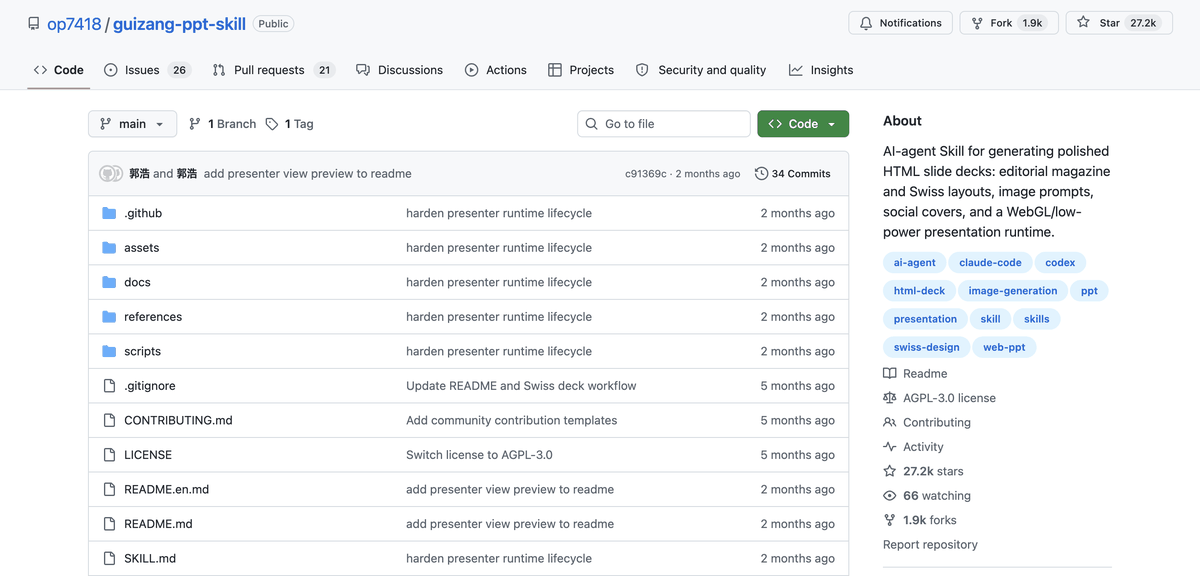Focus the Go to file search field
The width and height of the screenshot is (1200, 576).
click(664, 124)
